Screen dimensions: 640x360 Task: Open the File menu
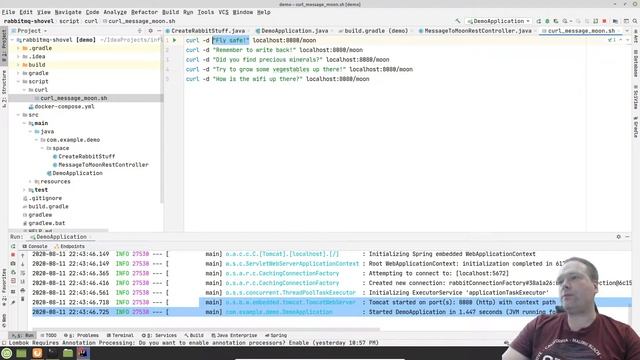[8, 12]
